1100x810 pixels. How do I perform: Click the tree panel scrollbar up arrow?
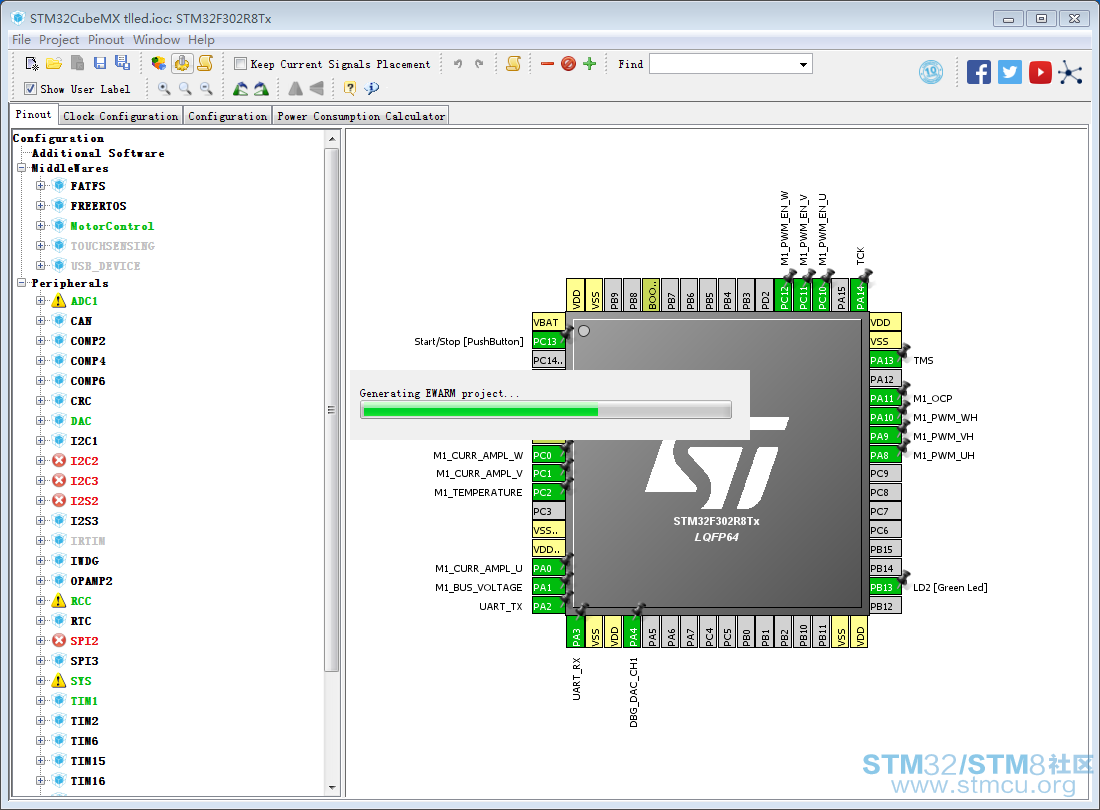(x=332, y=140)
